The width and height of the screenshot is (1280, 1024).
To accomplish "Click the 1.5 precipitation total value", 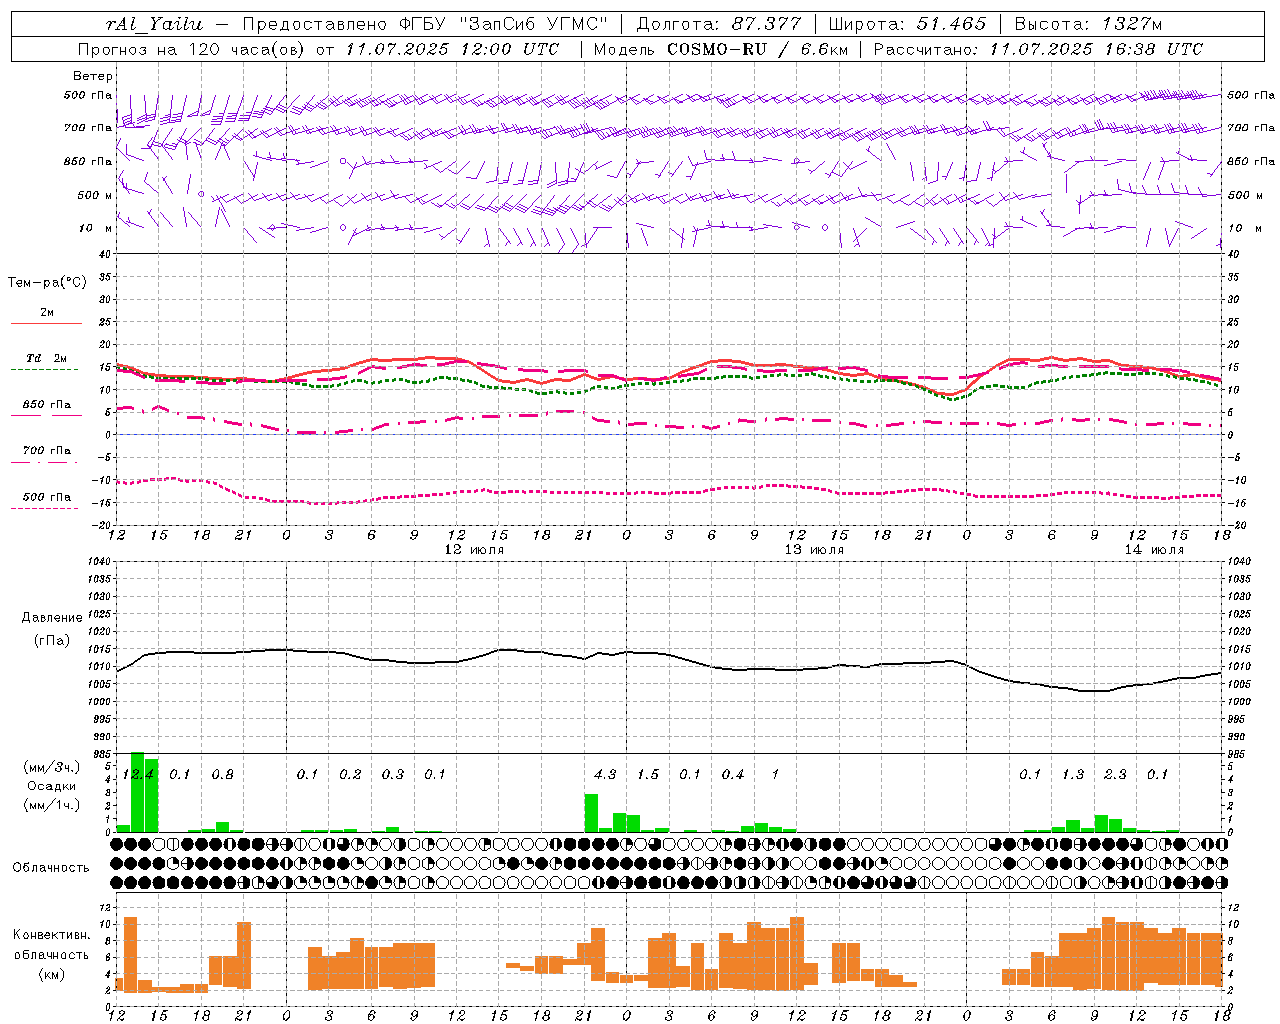I will pyautogui.click(x=648, y=774).
